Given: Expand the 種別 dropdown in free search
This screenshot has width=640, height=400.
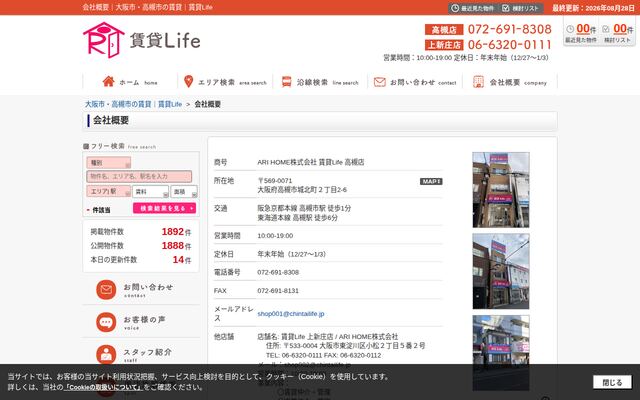Looking at the screenshot, I should [109, 163].
